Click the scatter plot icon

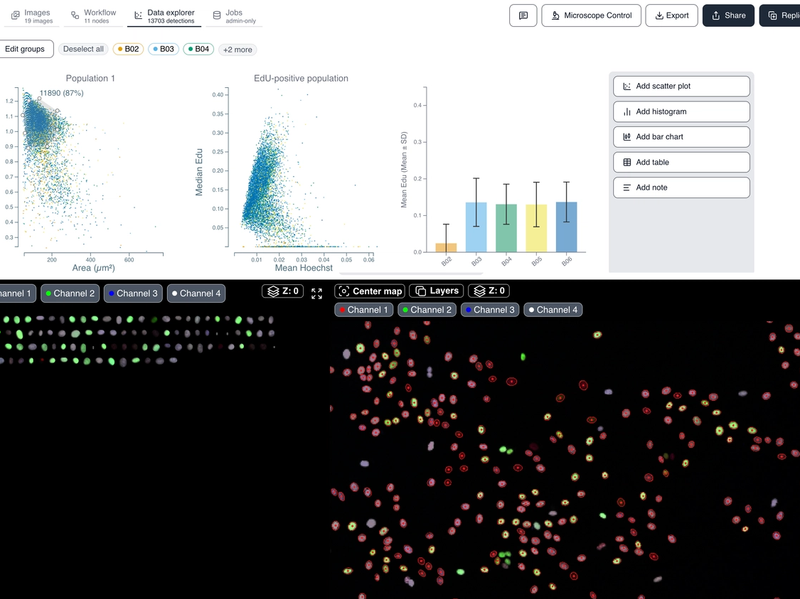click(627, 86)
